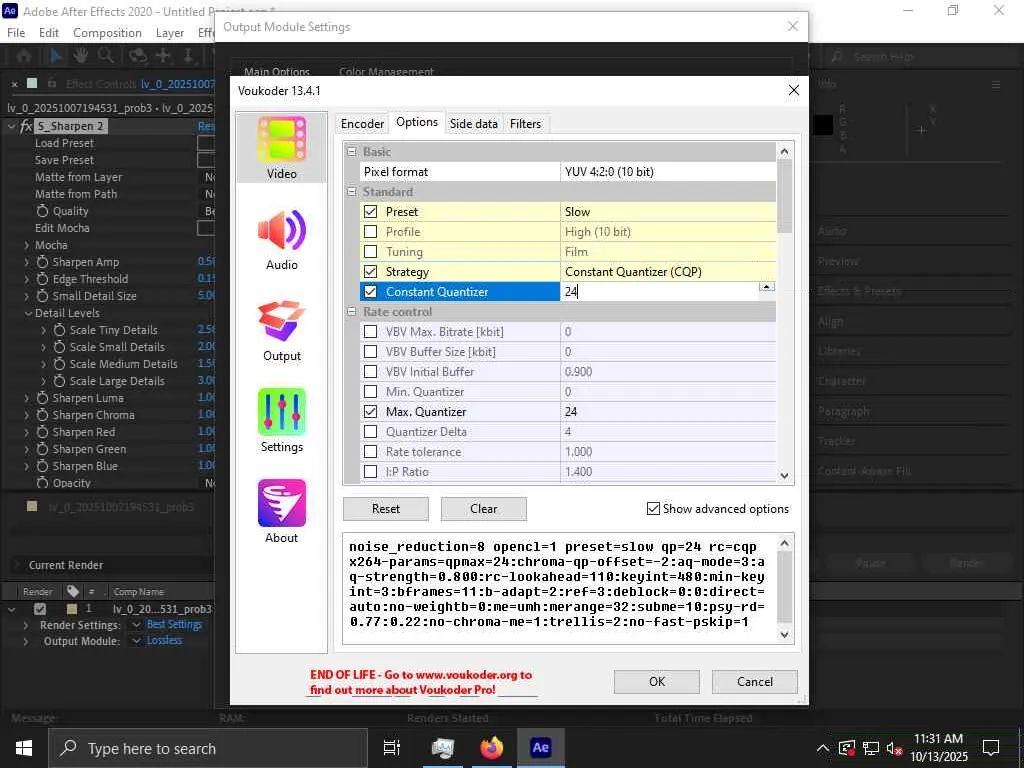Open the Output Module Lossless dropdown

[x=136, y=641]
